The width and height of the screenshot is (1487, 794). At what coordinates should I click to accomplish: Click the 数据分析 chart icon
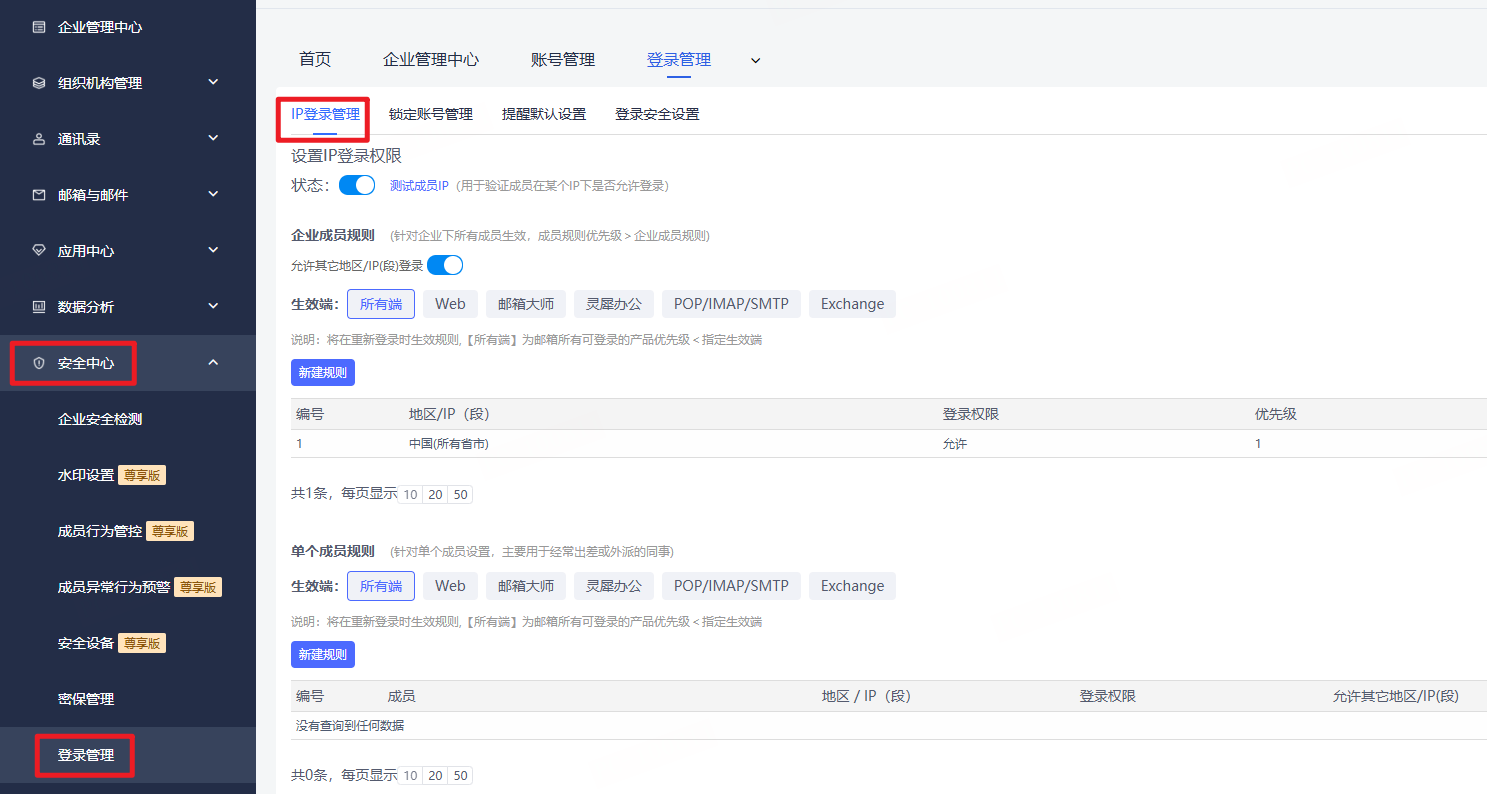click(39, 307)
